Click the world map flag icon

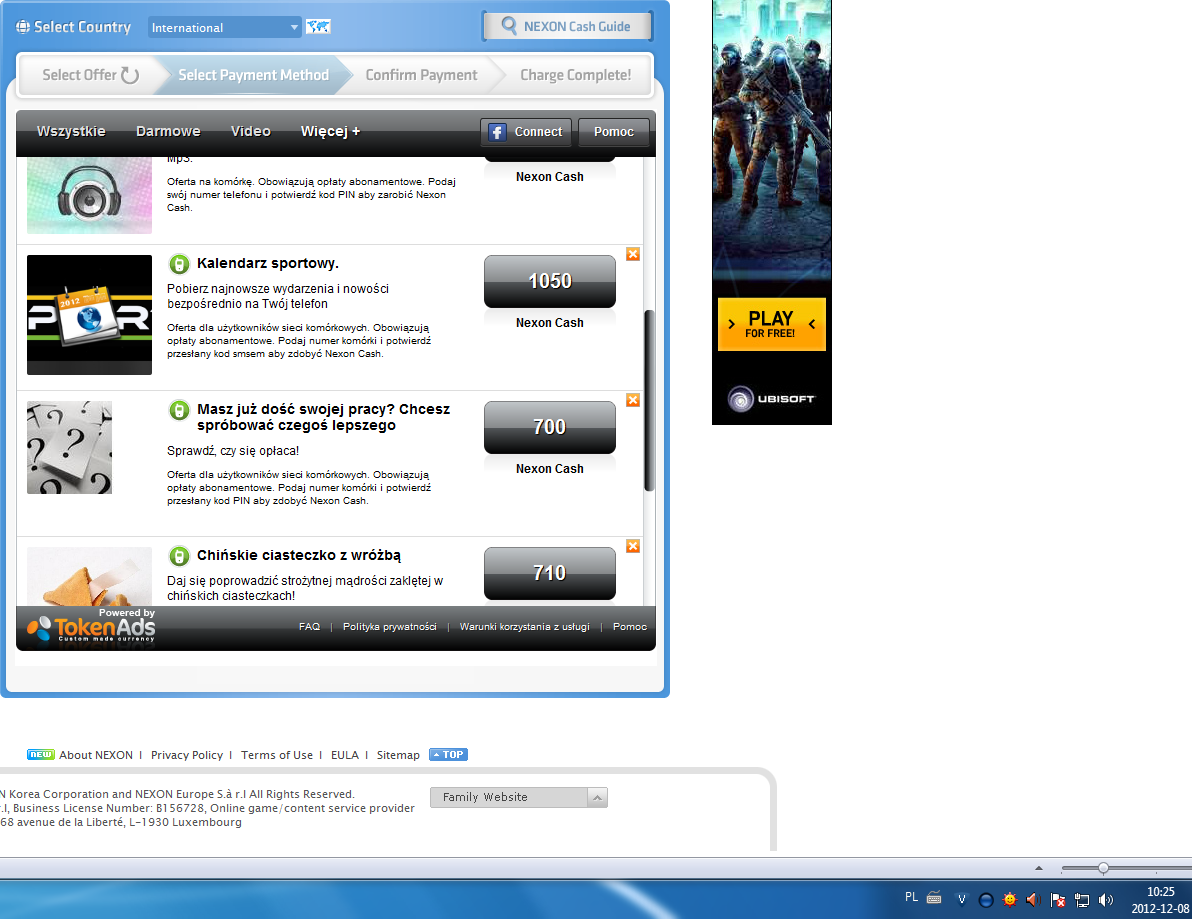[318, 27]
